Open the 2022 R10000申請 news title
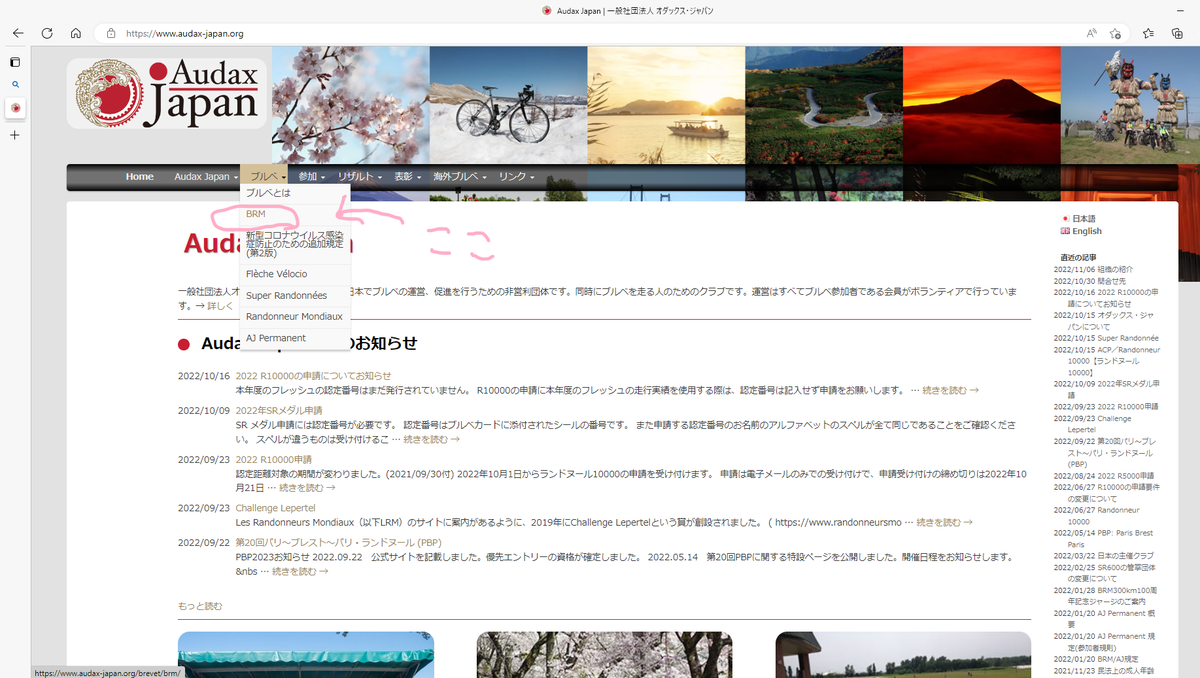Viewport: 1200px width, 678px height. coord(274,459)
